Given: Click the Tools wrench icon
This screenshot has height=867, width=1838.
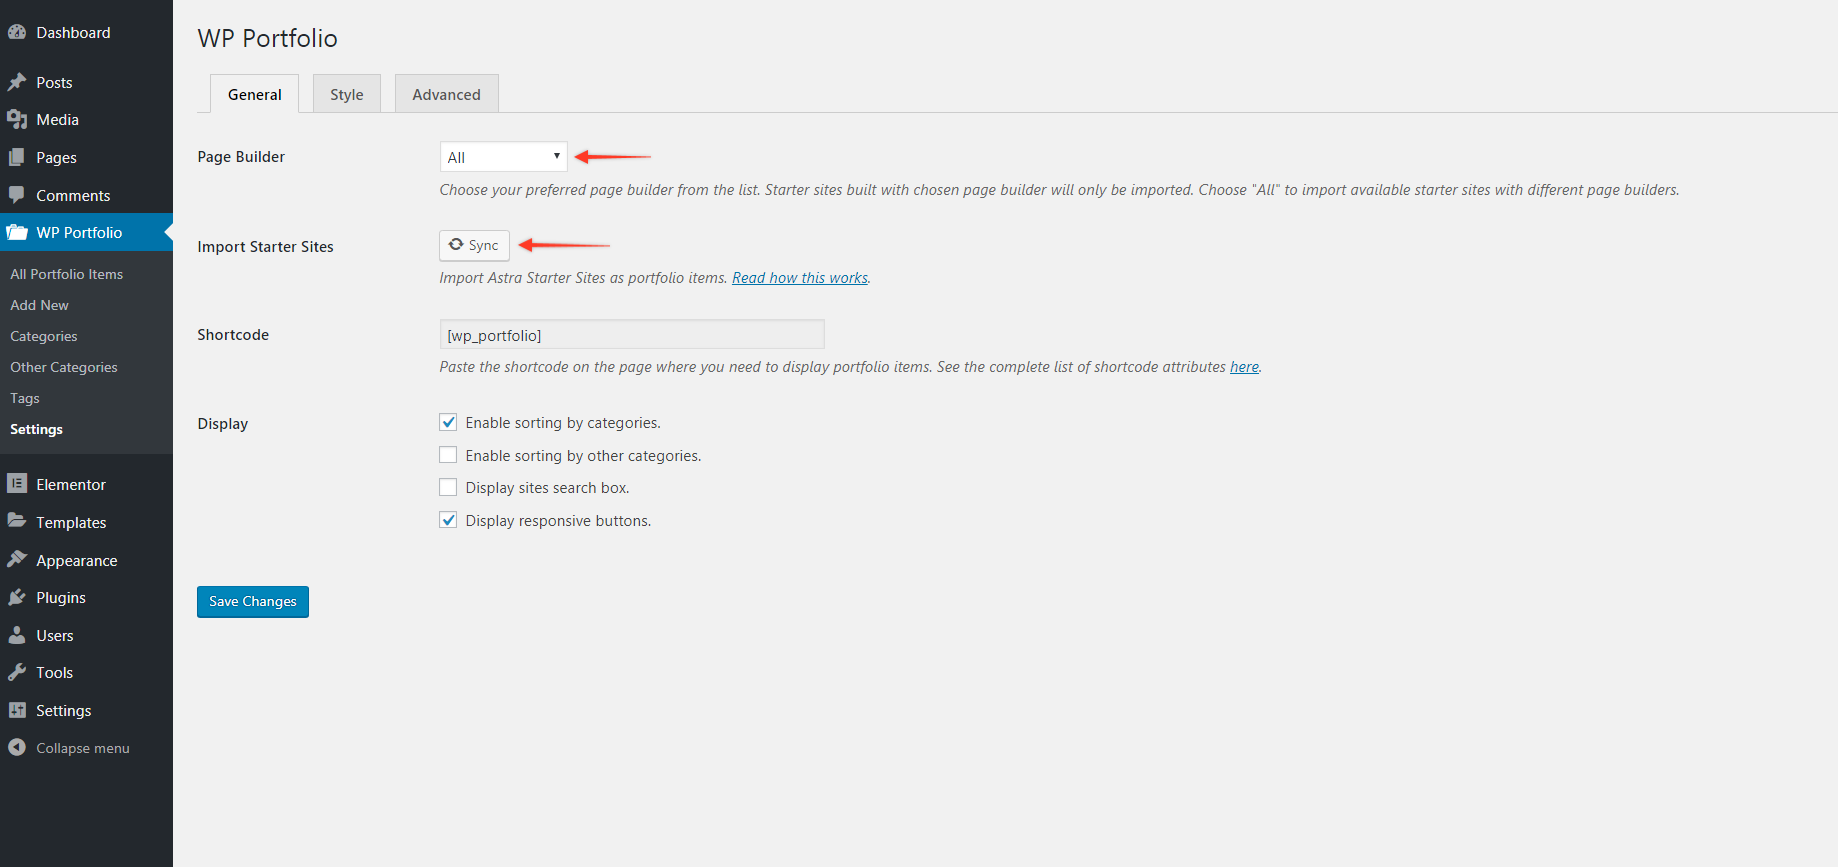Looking at the screenshot, I should [17, 672].
